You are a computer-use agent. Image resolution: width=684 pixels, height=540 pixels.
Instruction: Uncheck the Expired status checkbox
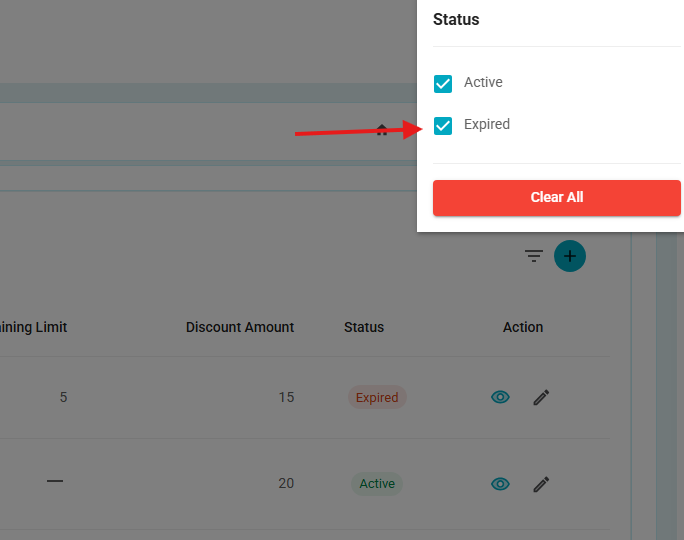coord(443,126)
